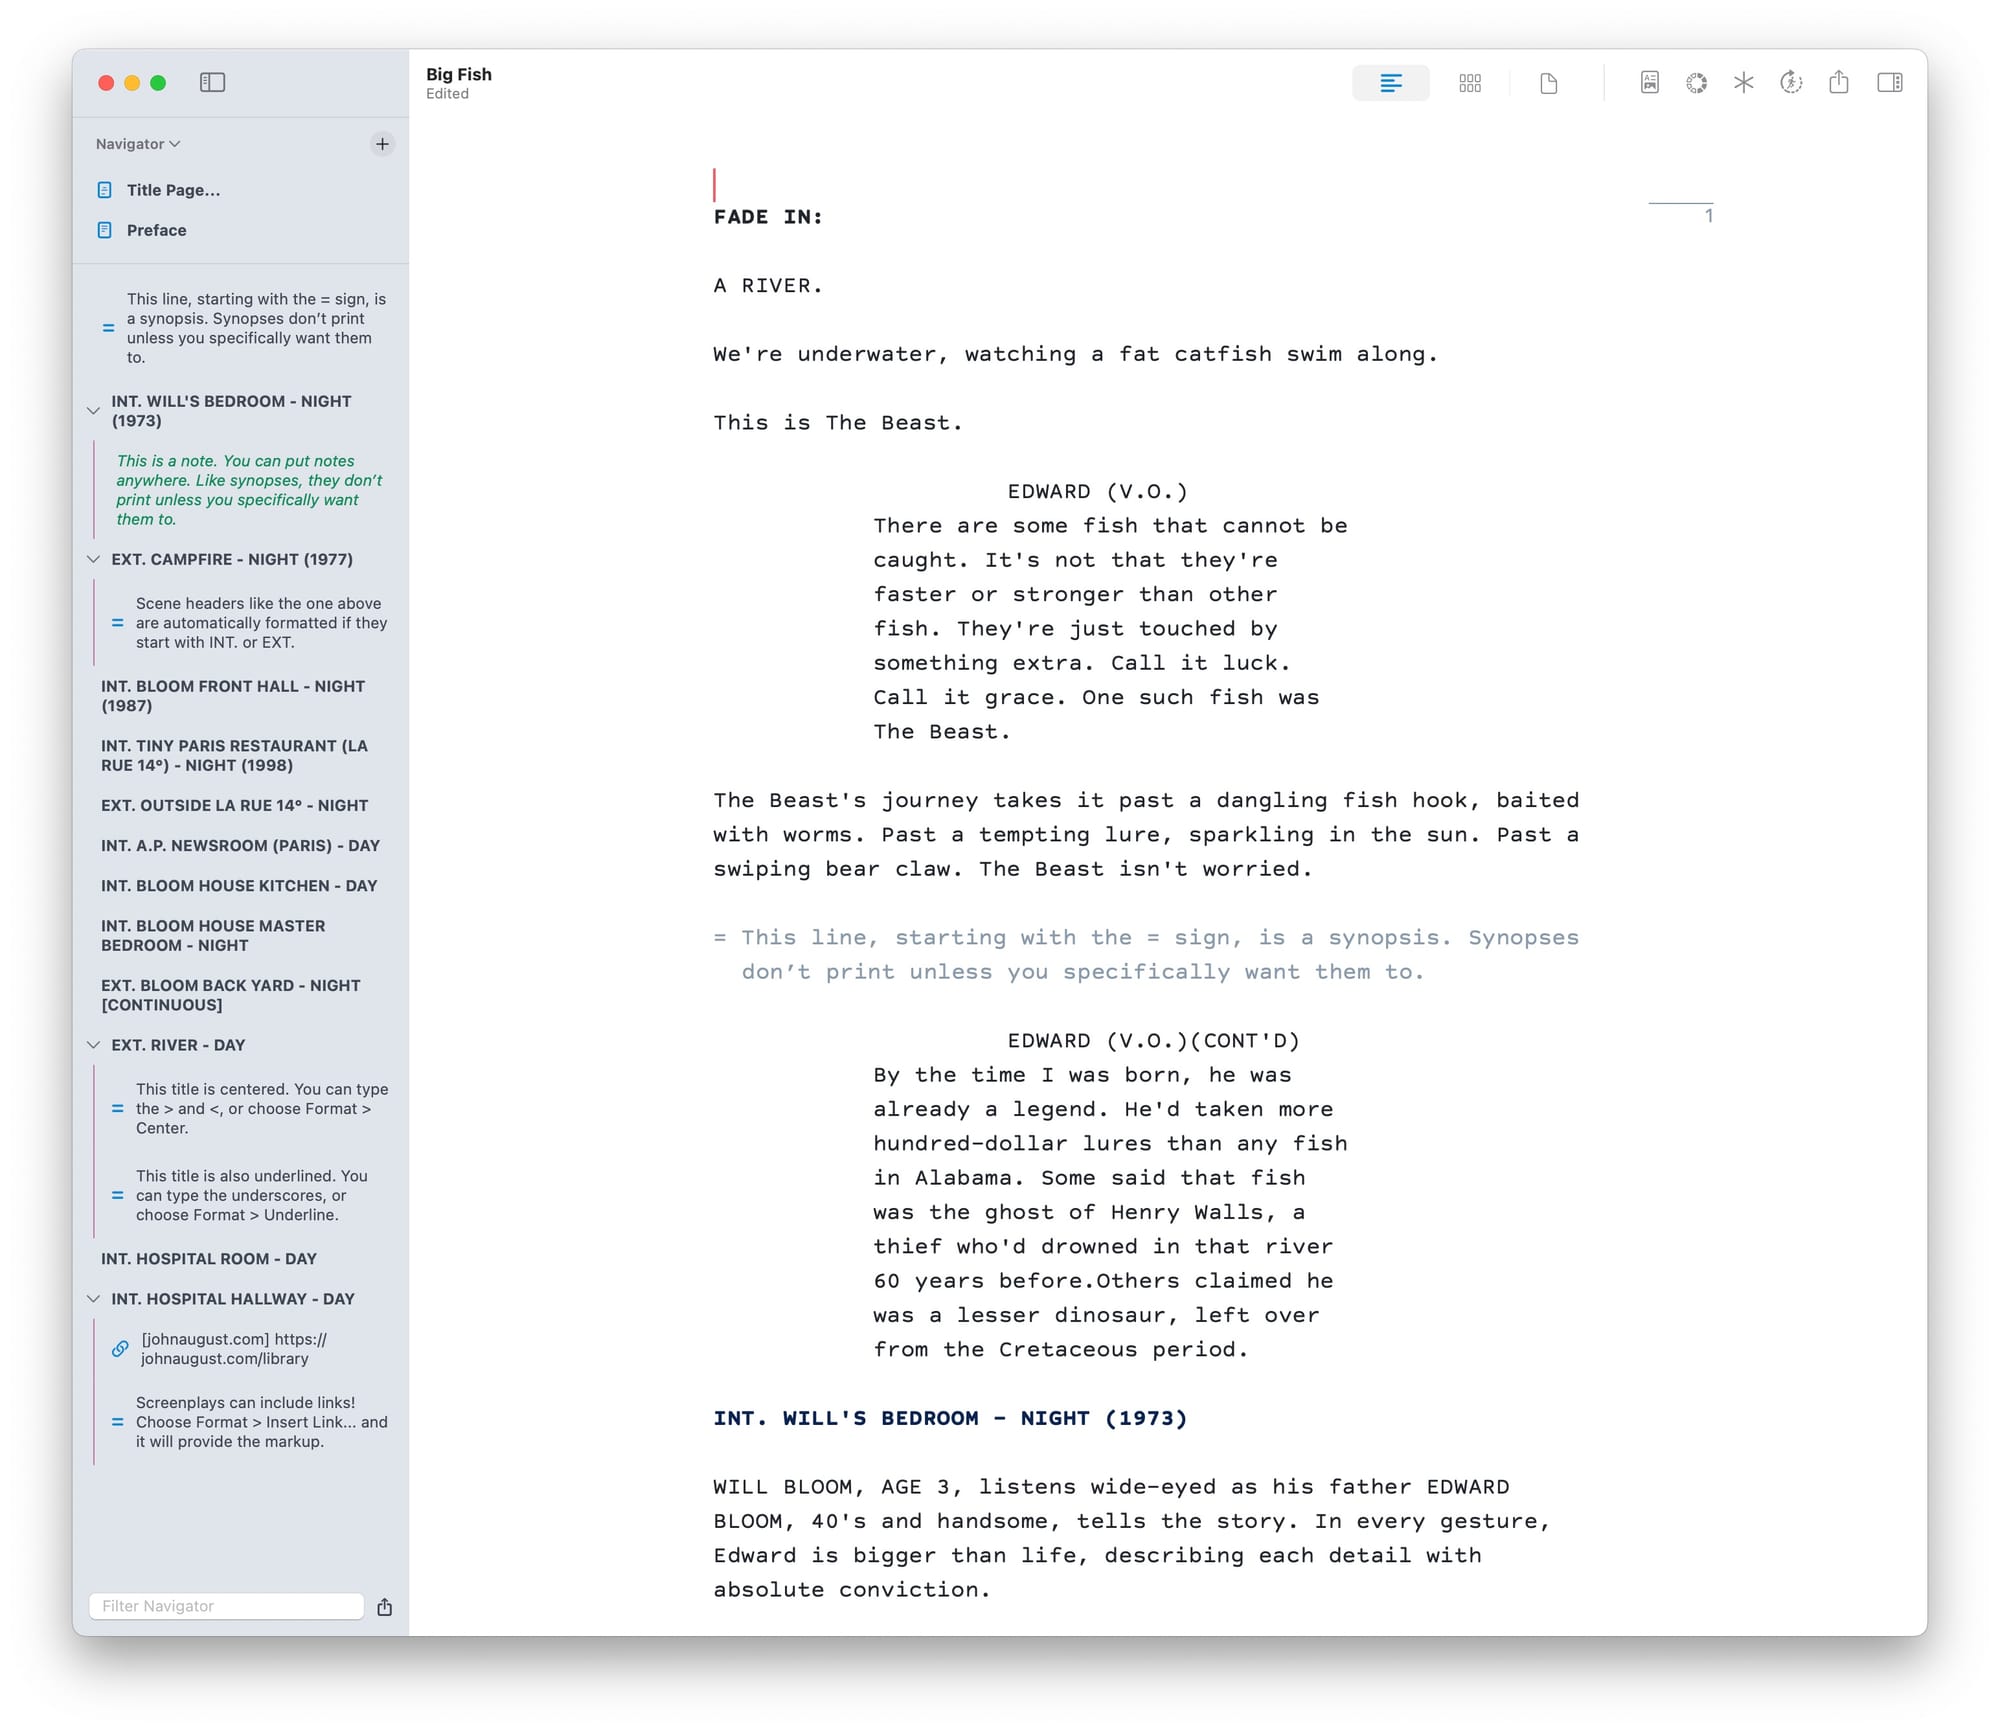Collapse INT. WILL'S BEDROOM scene
Image resolution: width=2000 pixels, height=1732 pixels.
click(93, 411)
